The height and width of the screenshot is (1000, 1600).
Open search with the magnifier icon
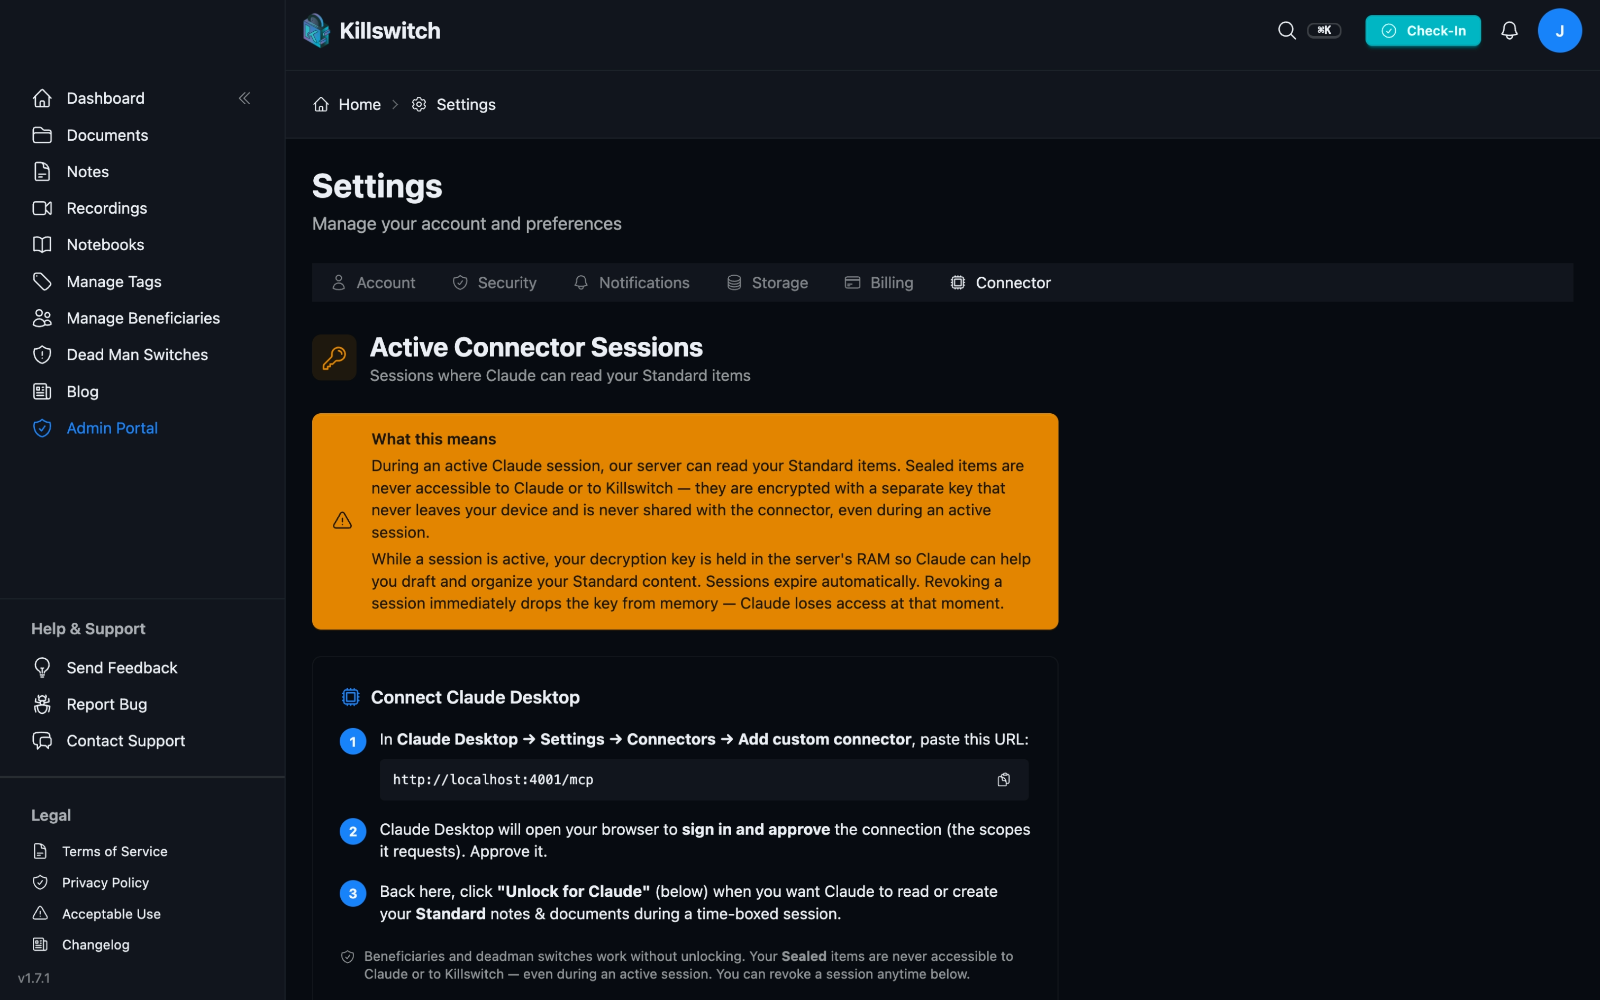click(x=1287, y=31)
